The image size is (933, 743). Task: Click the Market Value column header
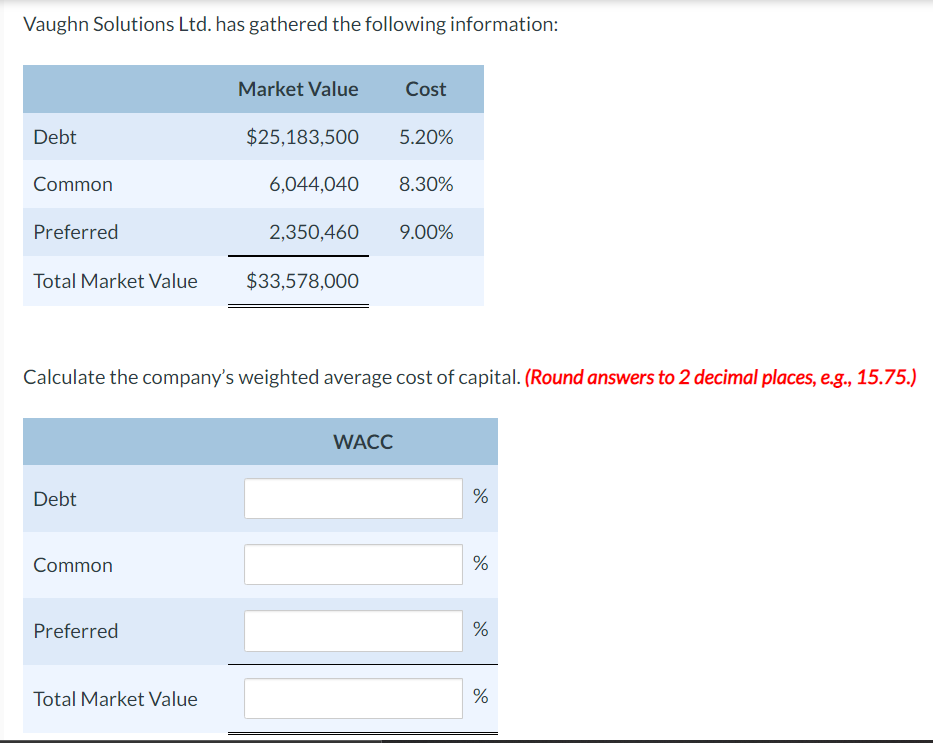pyautogui.click(x=297, y=89)
